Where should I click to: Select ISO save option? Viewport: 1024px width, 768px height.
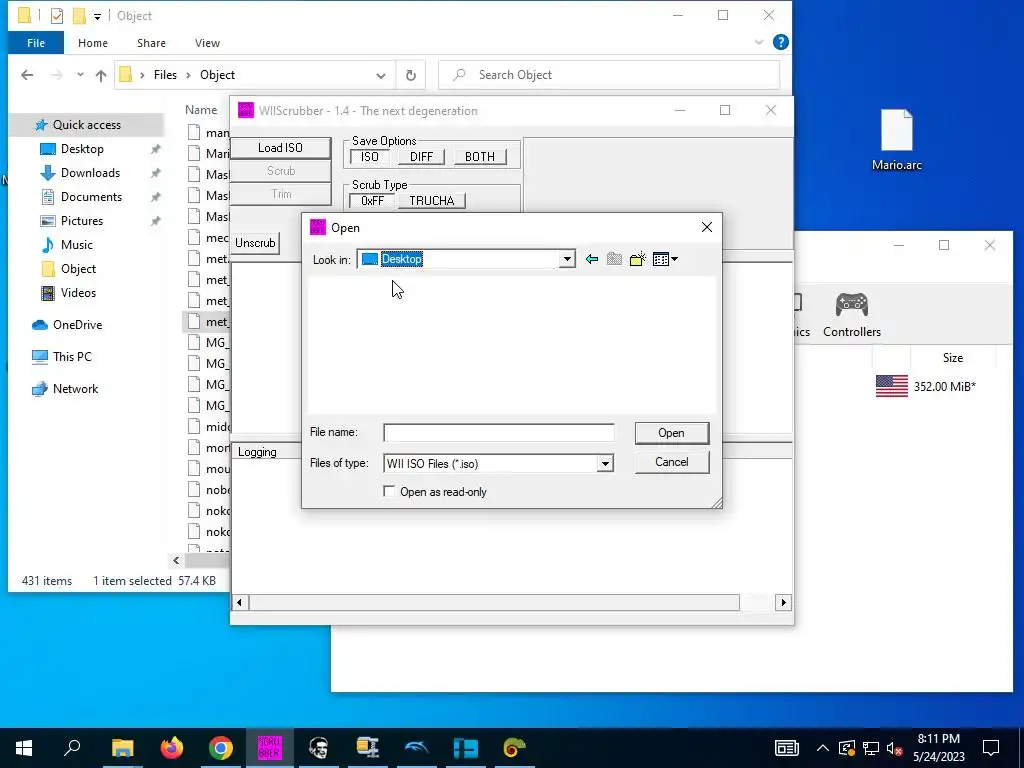point(370,157)
